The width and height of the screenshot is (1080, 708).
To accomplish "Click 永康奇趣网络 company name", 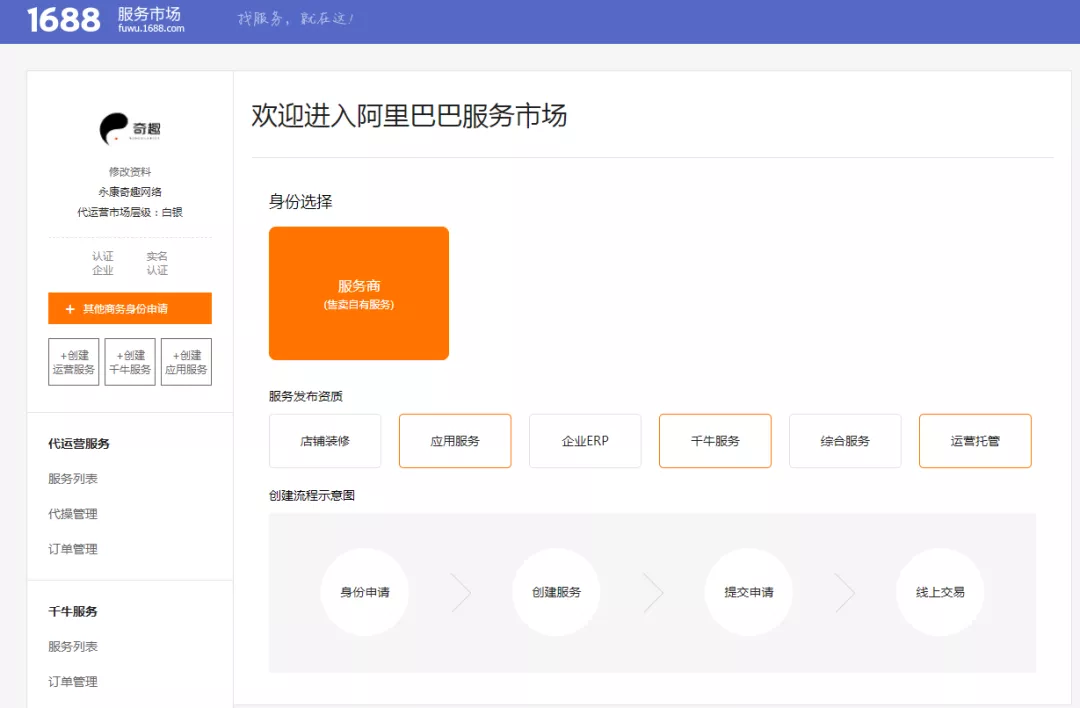I will point(129,192).
